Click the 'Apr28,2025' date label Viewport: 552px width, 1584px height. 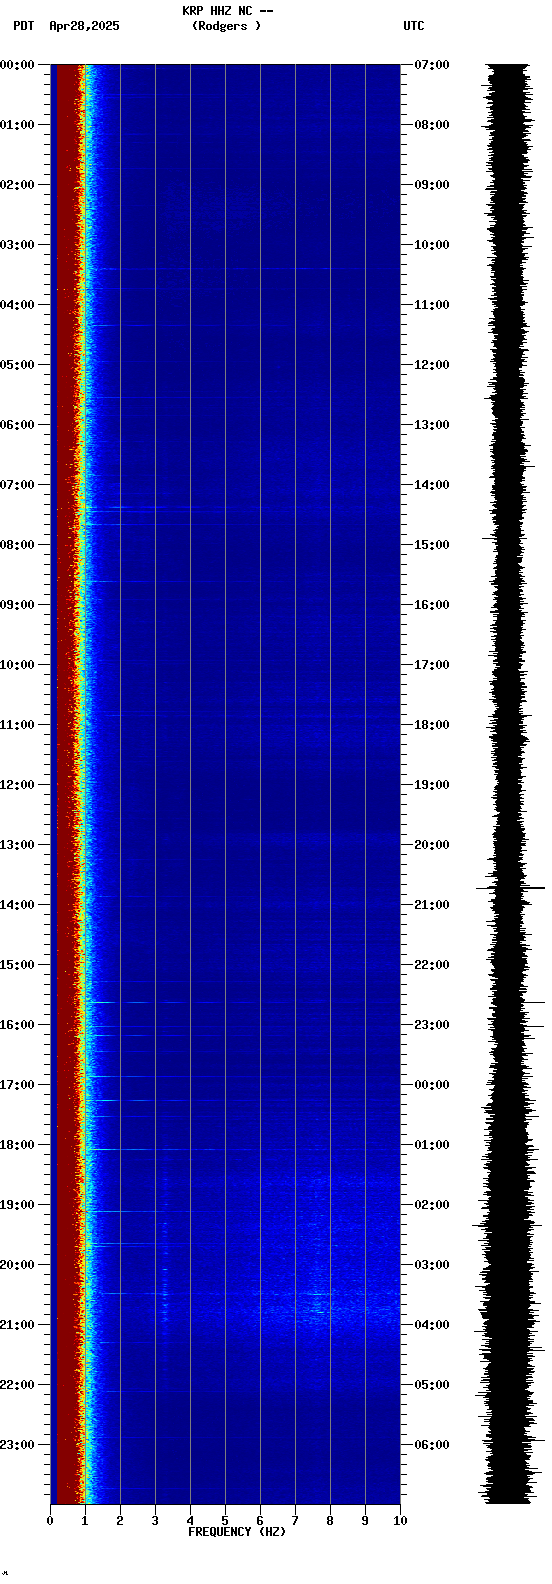pyautogui.click(x=84, y=26)
